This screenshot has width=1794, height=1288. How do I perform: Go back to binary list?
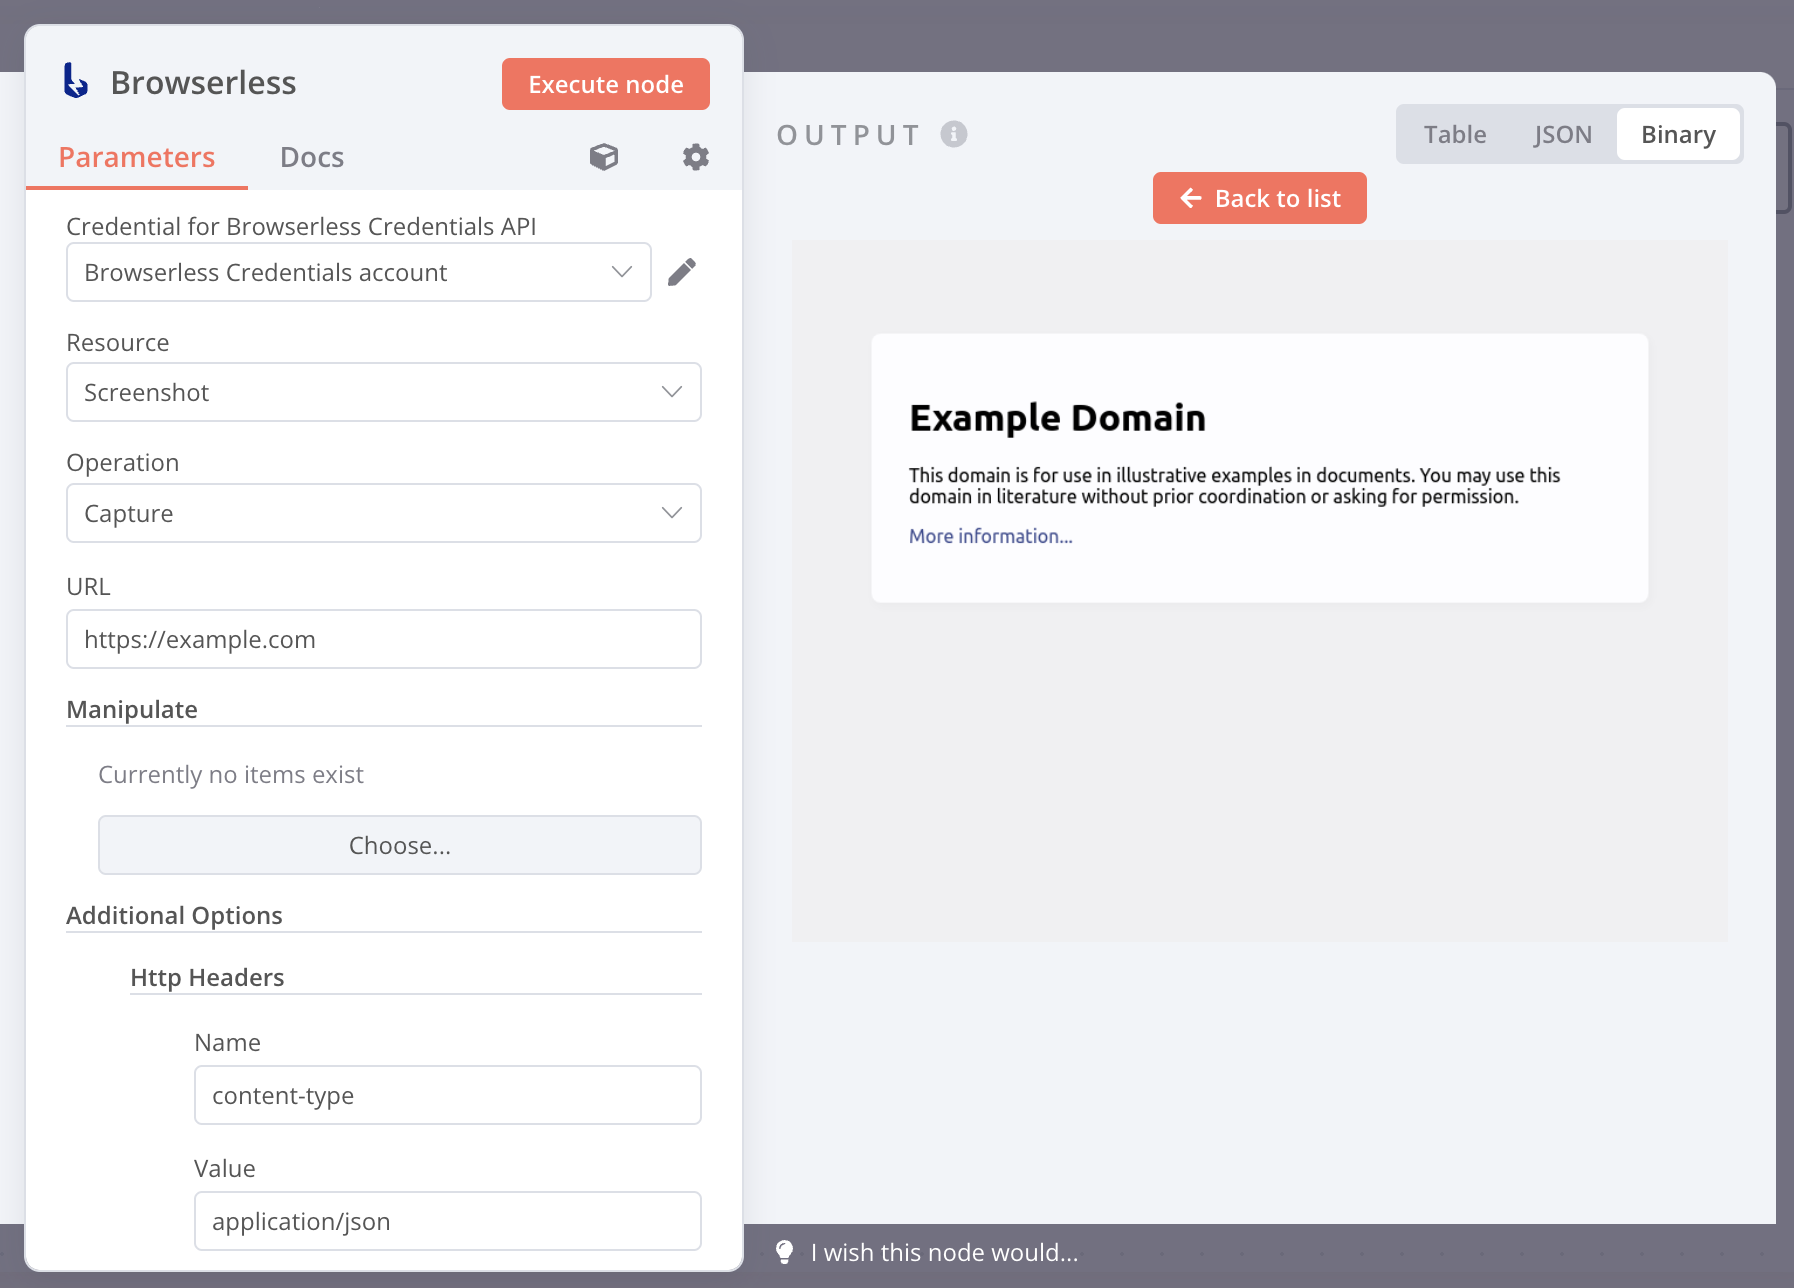point(1260,198)
